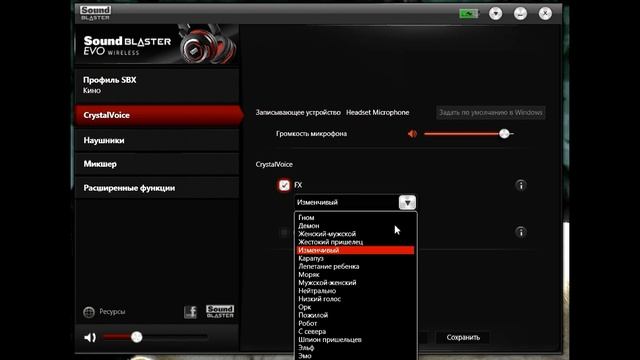This screenshot has height=360, width=640.
Task: Select Моряк voice effect
Action: coord(355,275)
